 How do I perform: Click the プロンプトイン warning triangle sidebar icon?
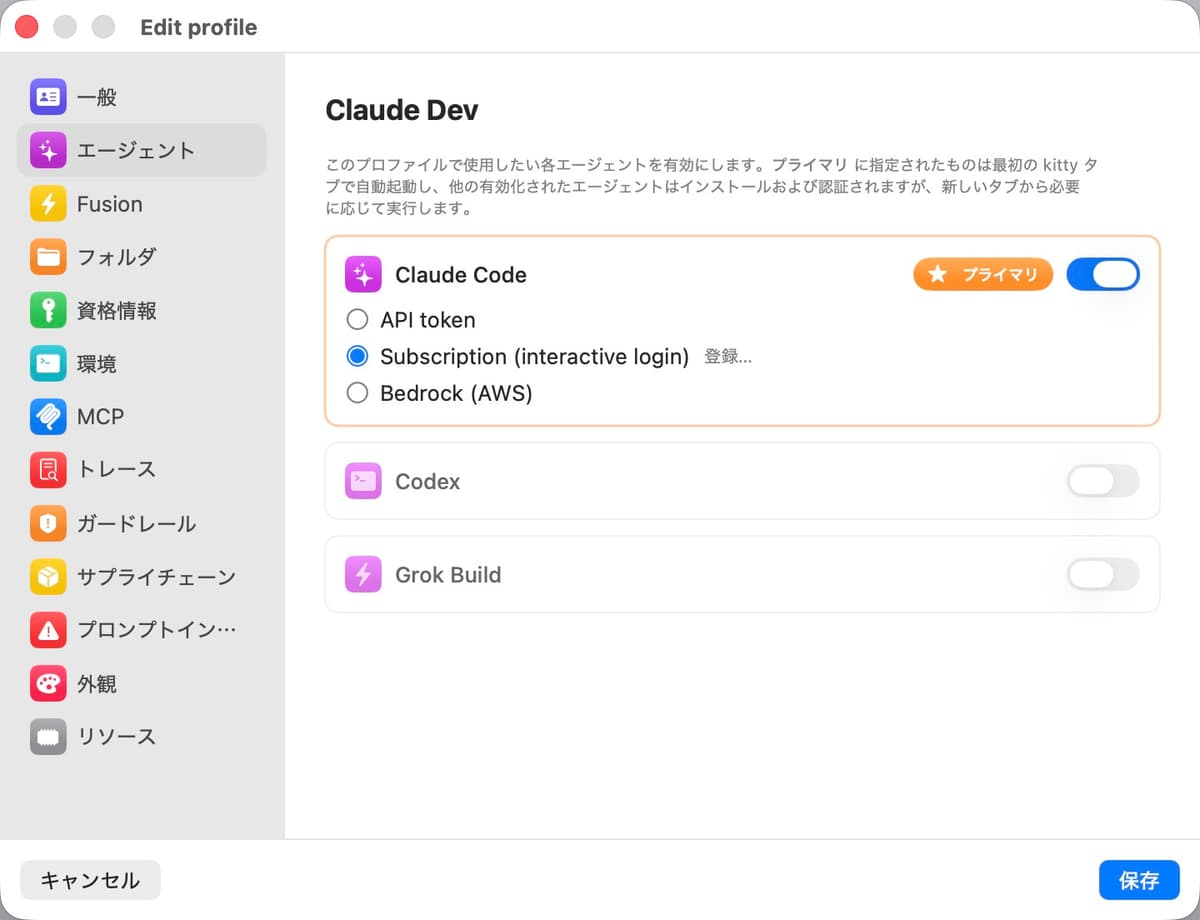pyautogui.click(x=48, y=630)
